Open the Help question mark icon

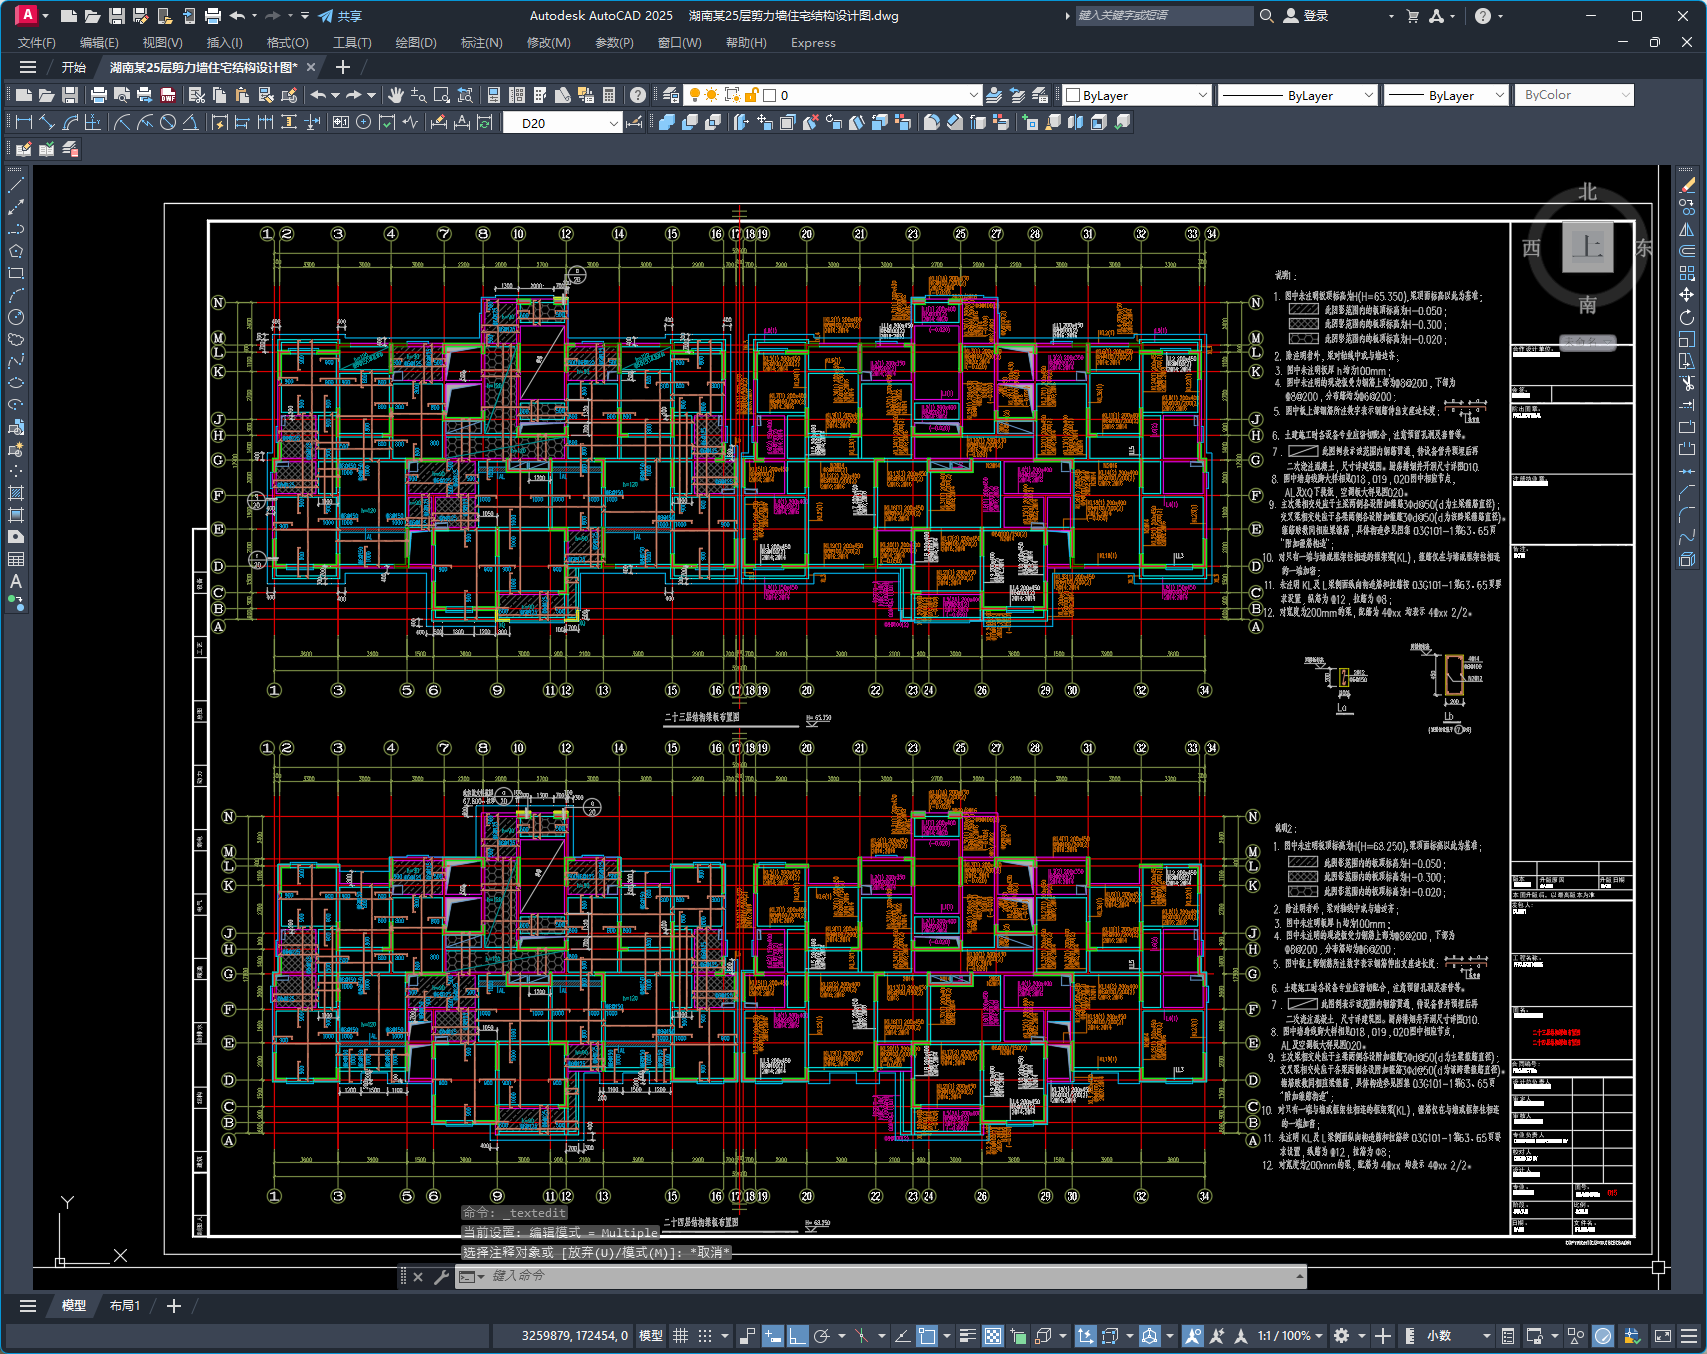[x=638, y=95]
